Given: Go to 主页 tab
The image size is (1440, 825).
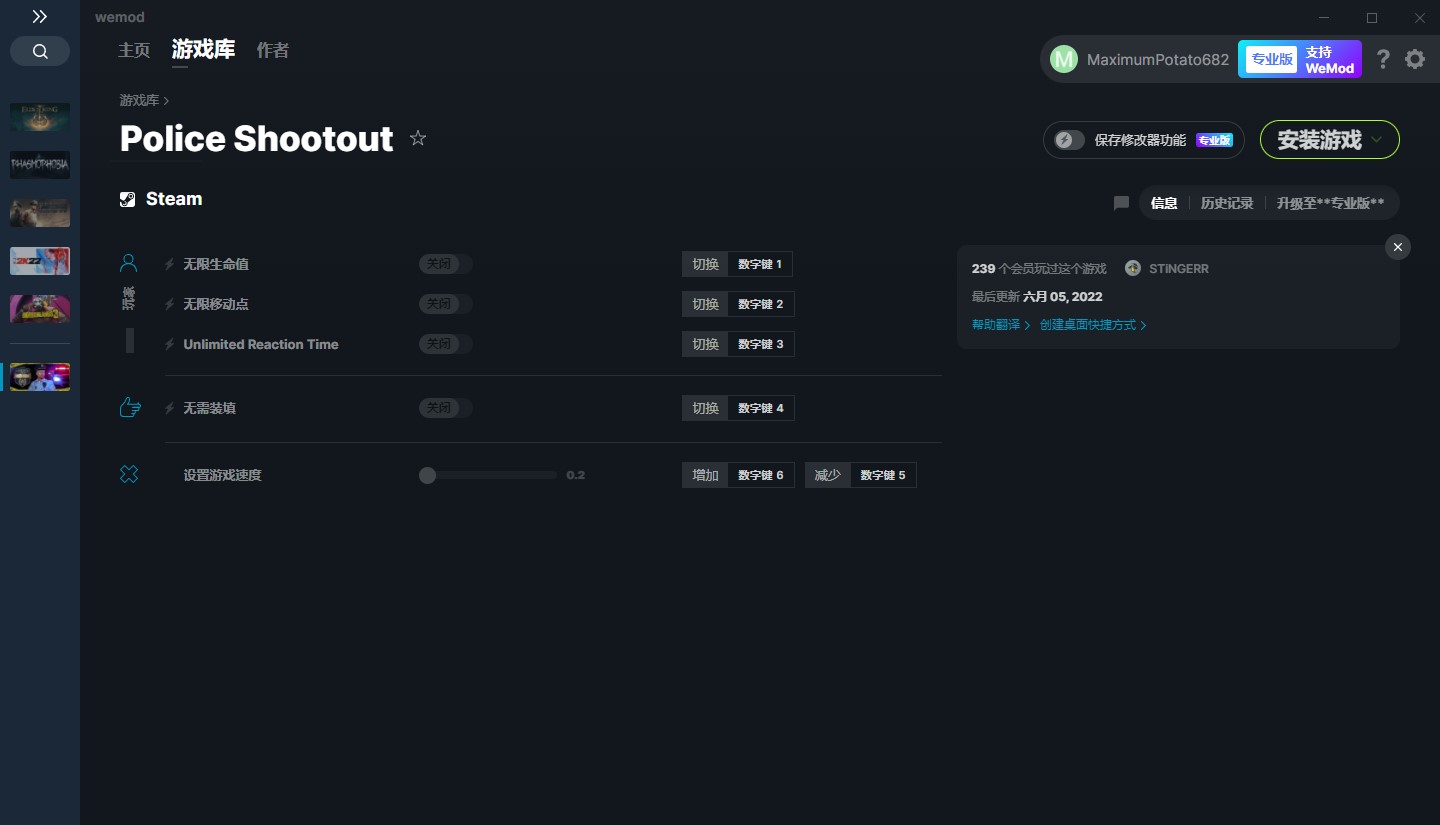Looking at the screenshot, I should [x=134, y=50].
